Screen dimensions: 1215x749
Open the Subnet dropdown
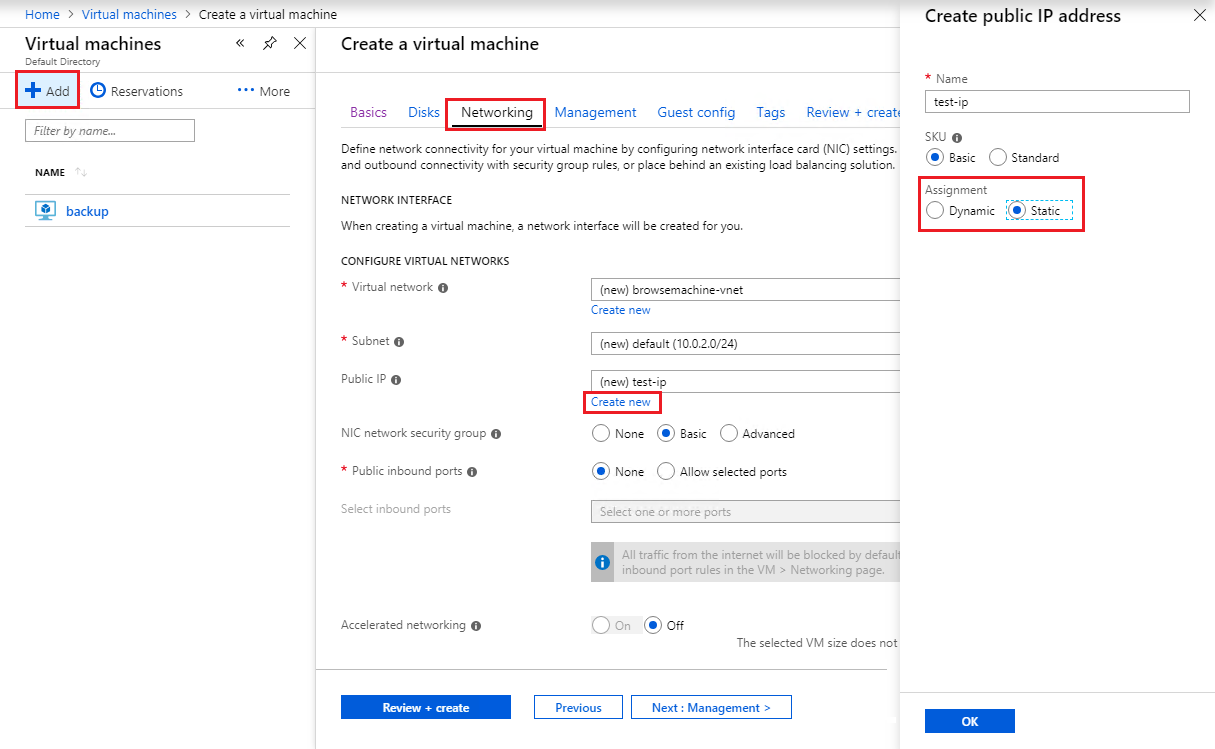click(745, 343)
